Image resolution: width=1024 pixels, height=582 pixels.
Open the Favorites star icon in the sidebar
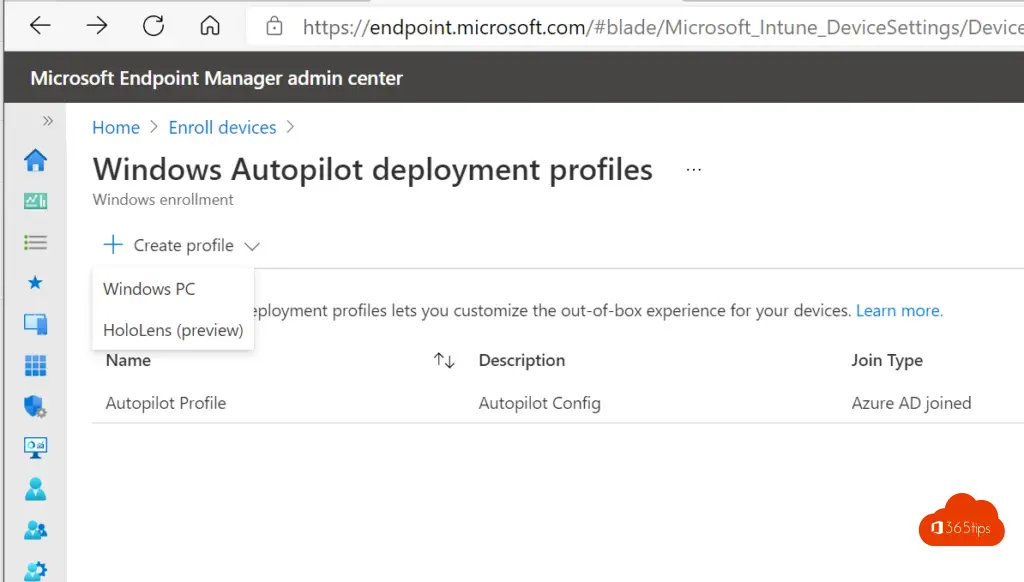35,283
